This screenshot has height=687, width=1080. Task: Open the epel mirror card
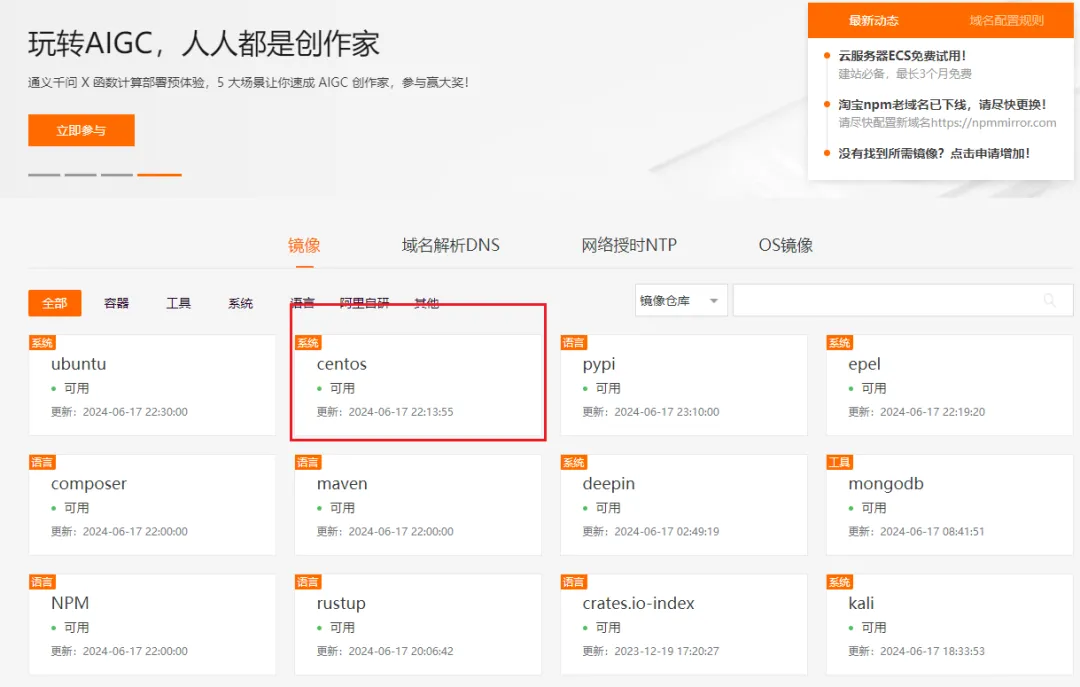click(x=950, y=385)
